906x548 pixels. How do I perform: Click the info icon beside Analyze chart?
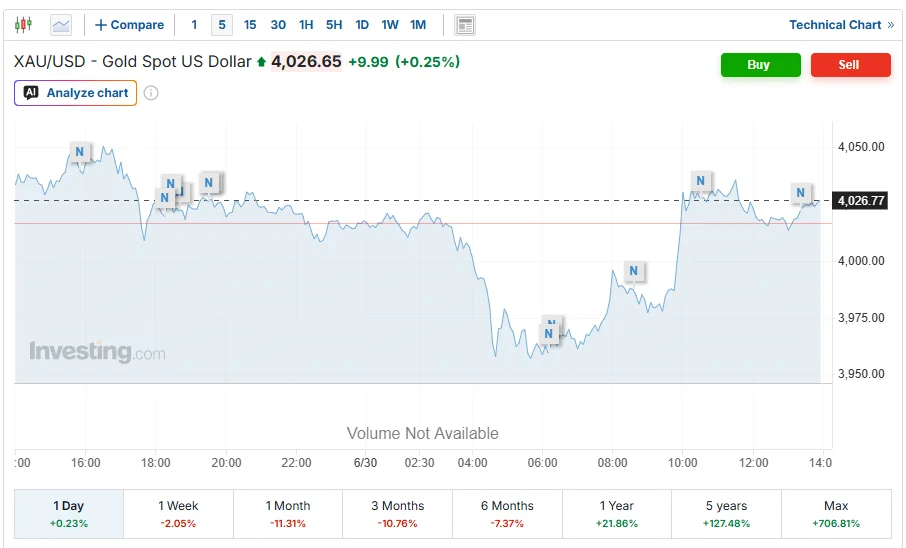point(151,93)
